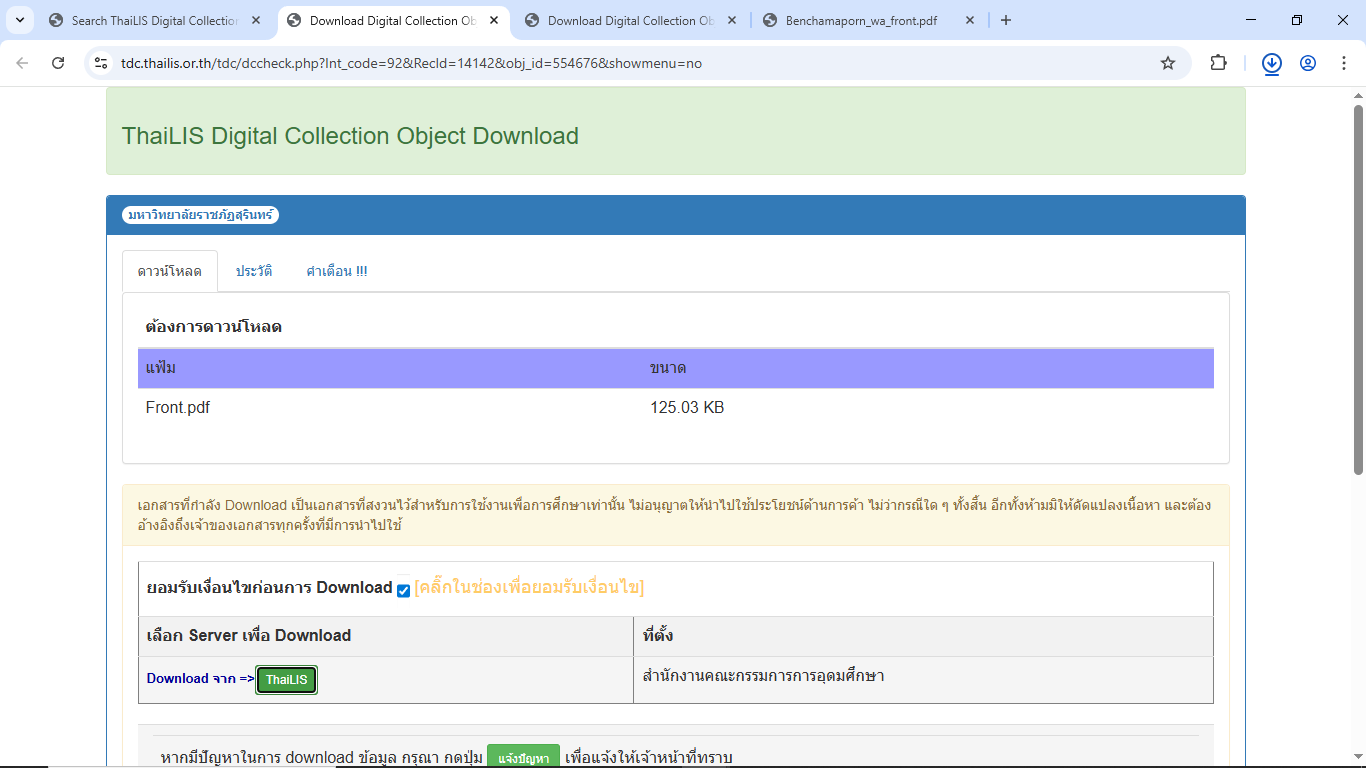Open the Chrome tab search dropdown arrow
The width and height of the screenshot is (1366, 768).
click(20, 20)
